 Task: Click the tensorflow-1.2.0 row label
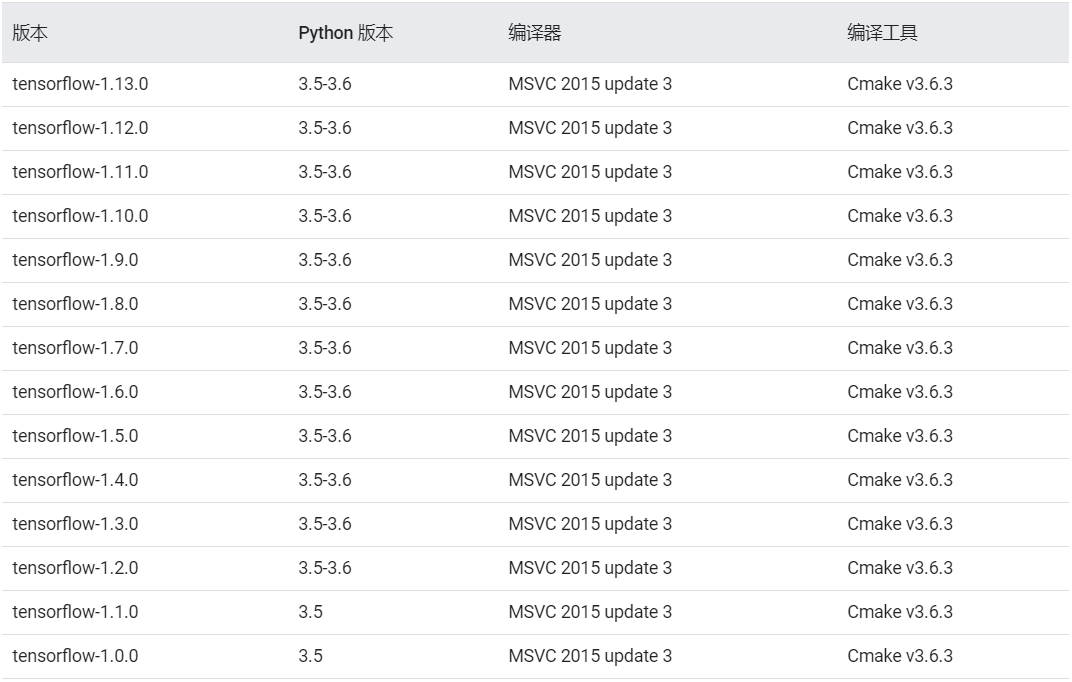point(75,568)
